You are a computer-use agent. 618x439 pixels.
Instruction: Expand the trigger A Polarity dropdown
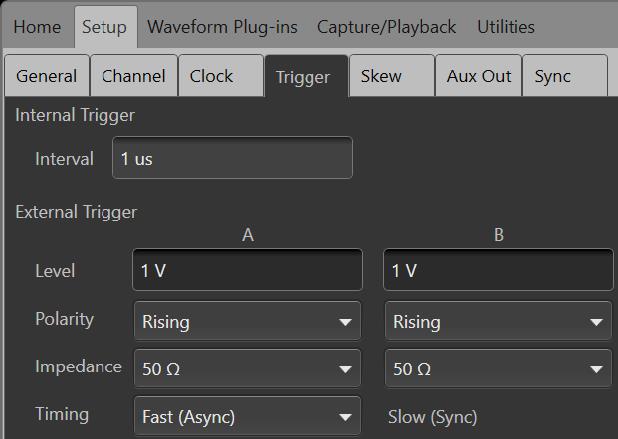tap(247, 322)
